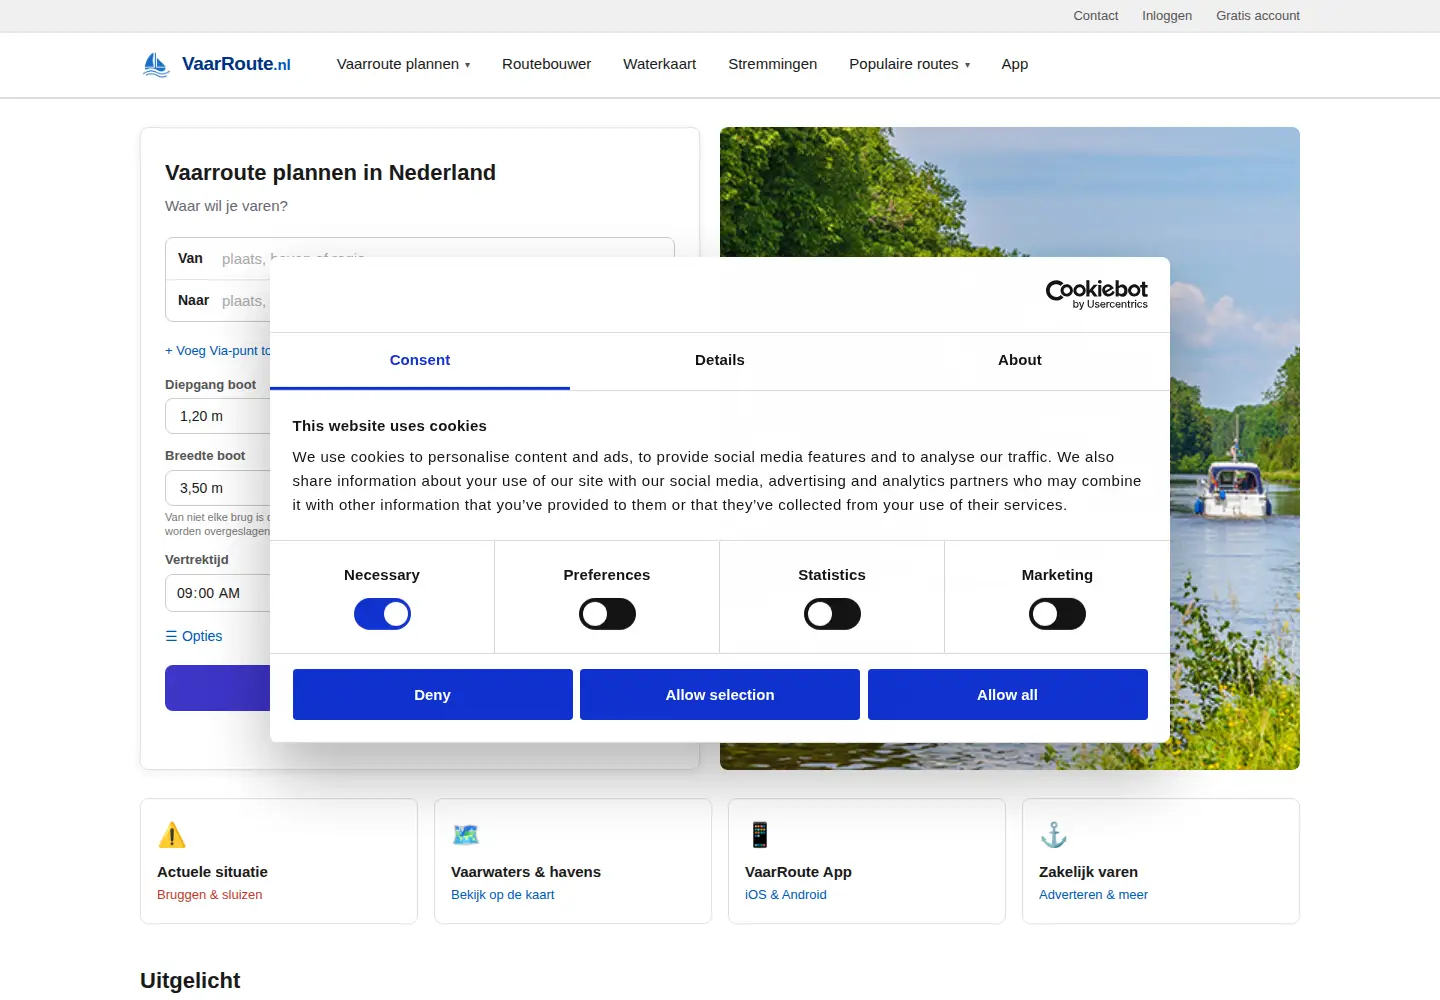Viewport: 1440px width, 1000px height.
Task: Click the phone icon above VaarRoute App
Action: coord(760,834)
